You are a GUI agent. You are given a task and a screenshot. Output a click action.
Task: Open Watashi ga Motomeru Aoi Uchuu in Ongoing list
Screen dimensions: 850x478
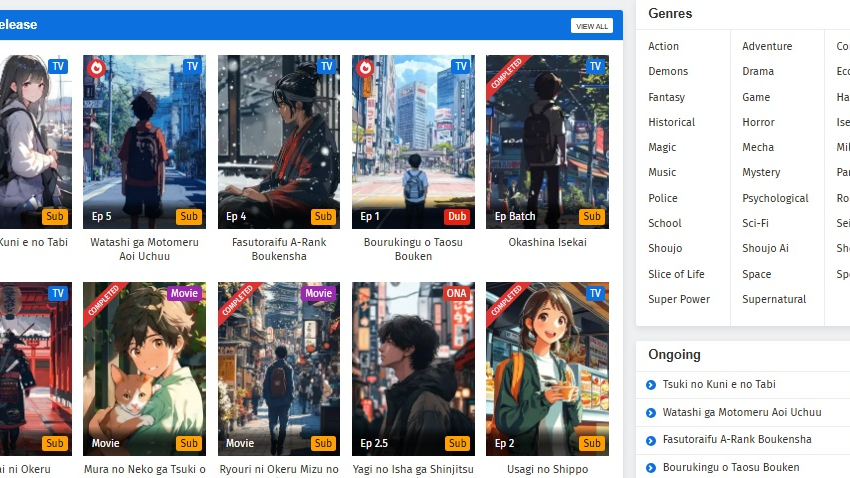click(x=742, y=412)
